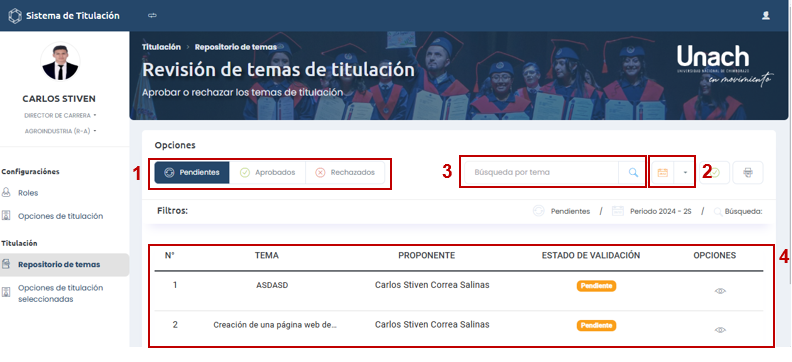Switch to the Aprobados tab

[x=267, y=173]
